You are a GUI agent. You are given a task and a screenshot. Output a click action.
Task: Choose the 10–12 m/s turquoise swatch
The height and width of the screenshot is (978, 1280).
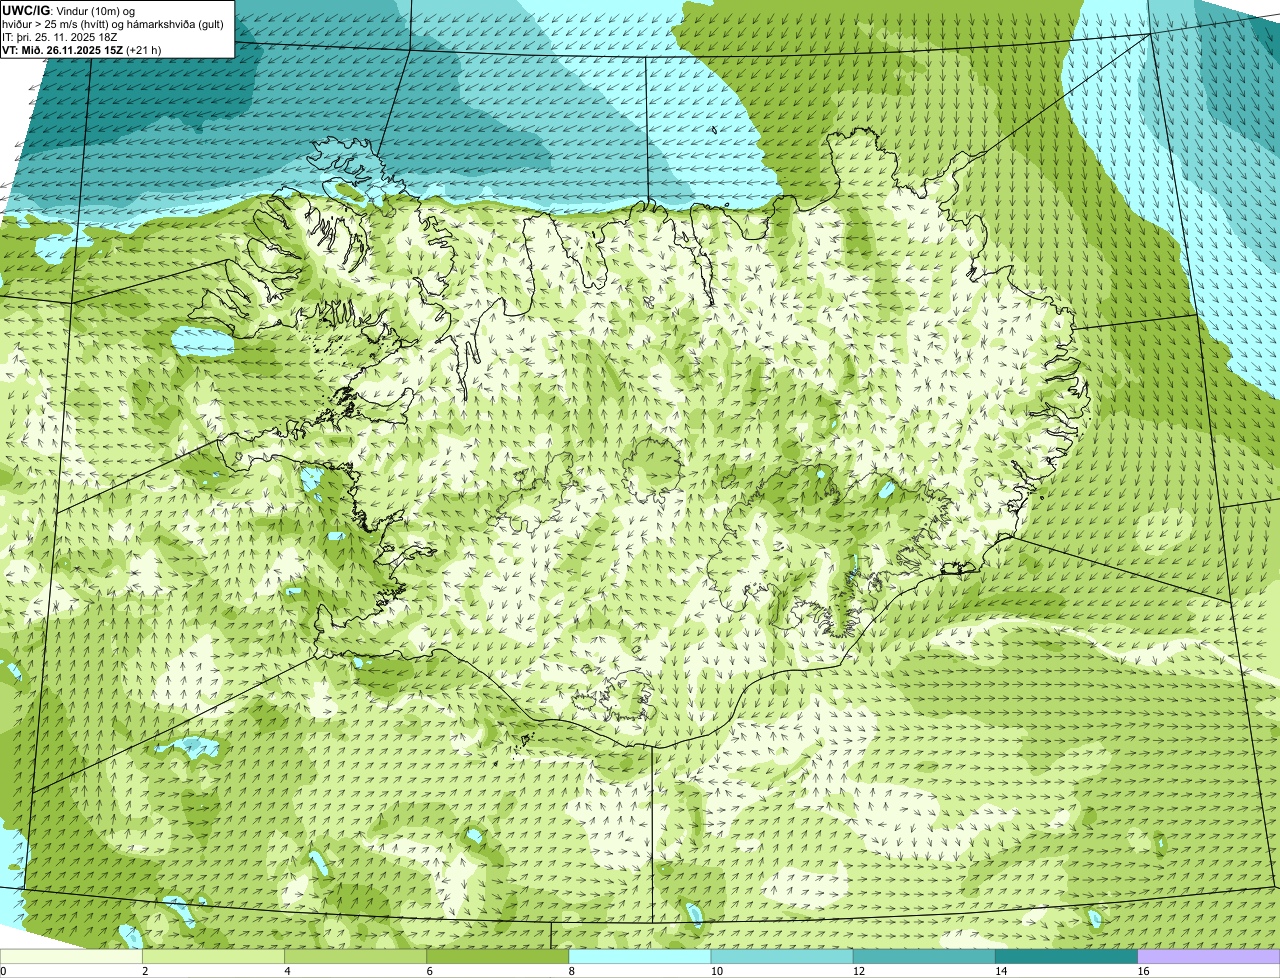pyautogui.click(x=782, y=957)
